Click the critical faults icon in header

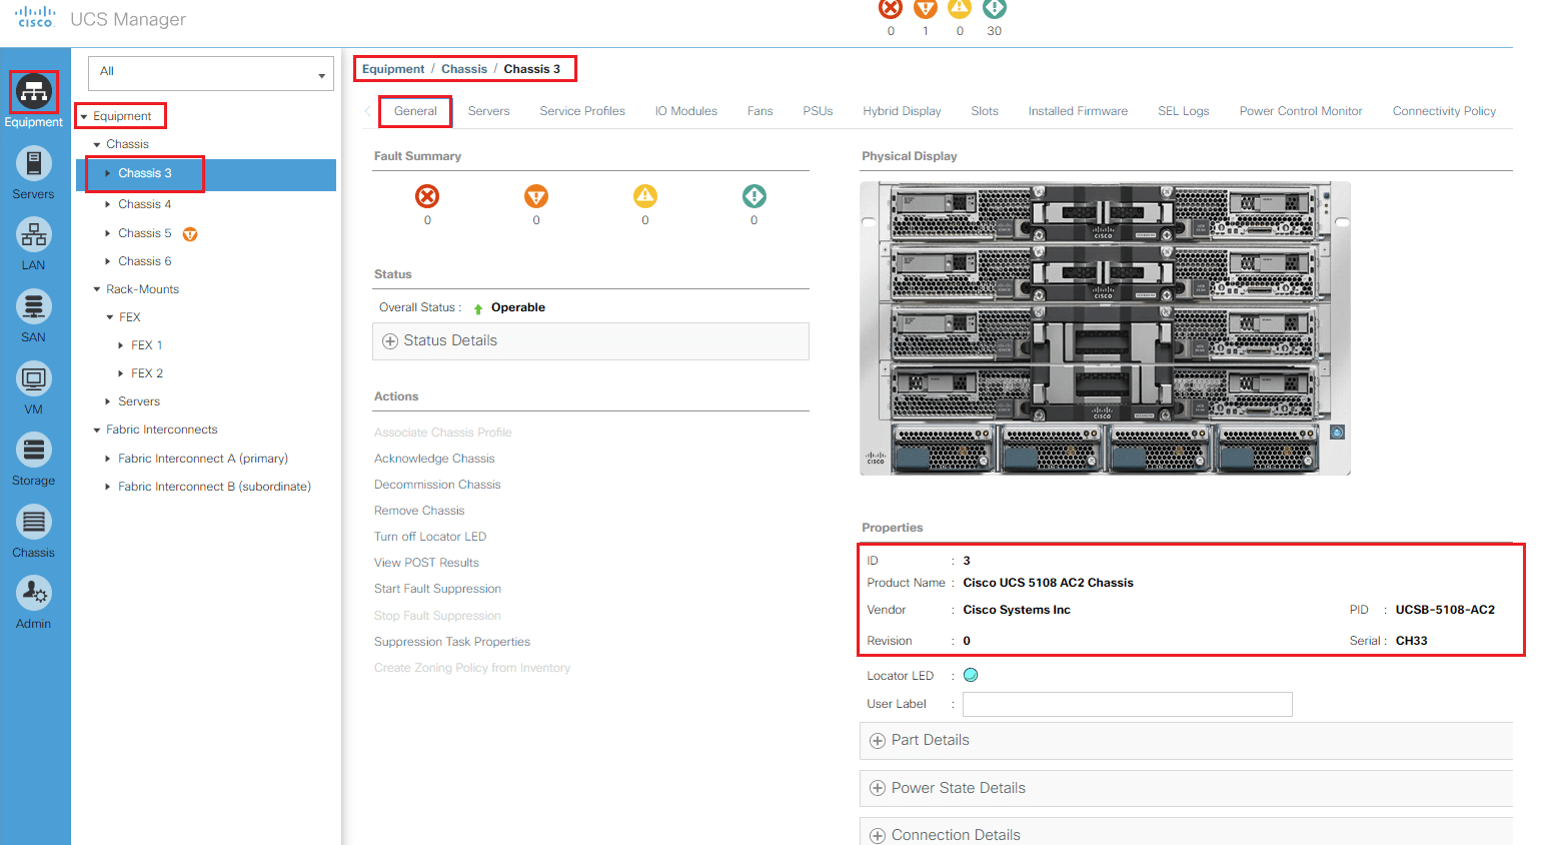pos(891,8)
